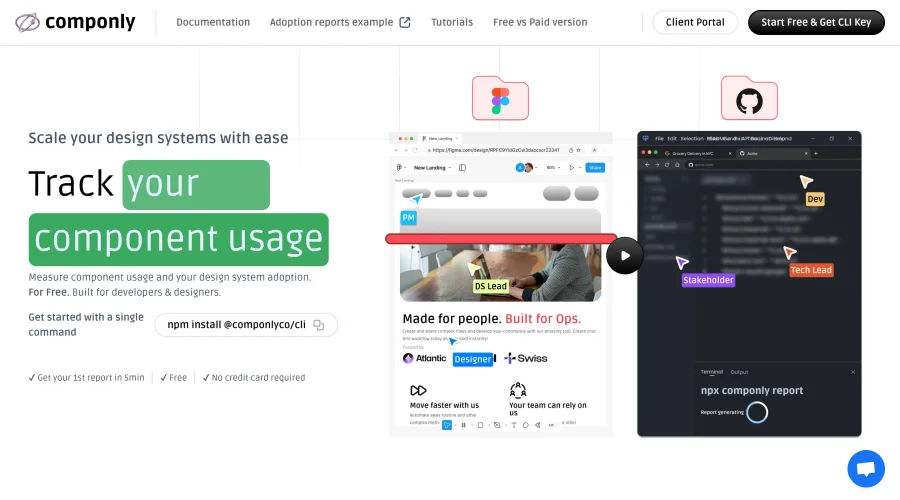The width and height of the screenshot is (900, 500).
Task: Click the Componly logo
Action: (x=75, y=22)
